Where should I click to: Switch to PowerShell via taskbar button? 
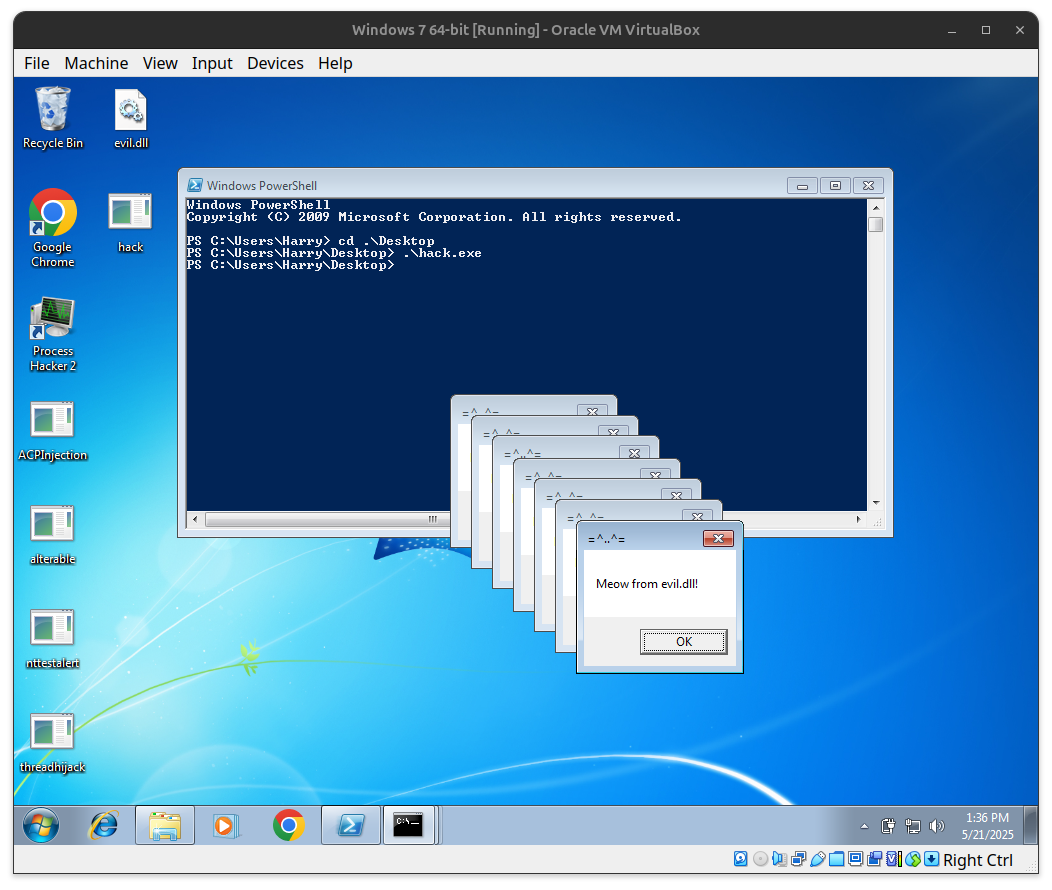point(351,825)
